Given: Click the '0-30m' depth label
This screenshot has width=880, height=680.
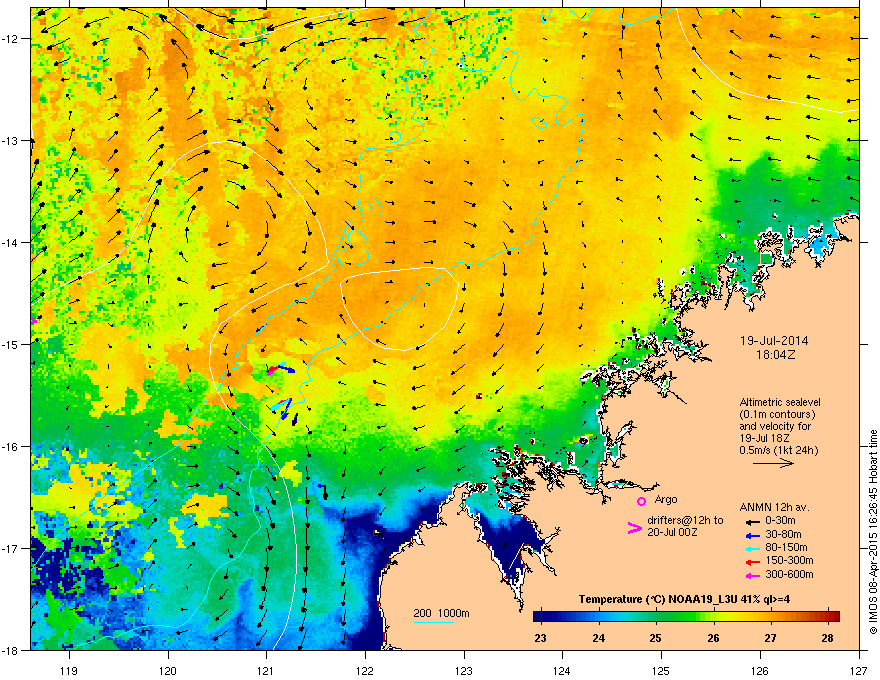Looking at the screenshot, I should click(781, 521).
